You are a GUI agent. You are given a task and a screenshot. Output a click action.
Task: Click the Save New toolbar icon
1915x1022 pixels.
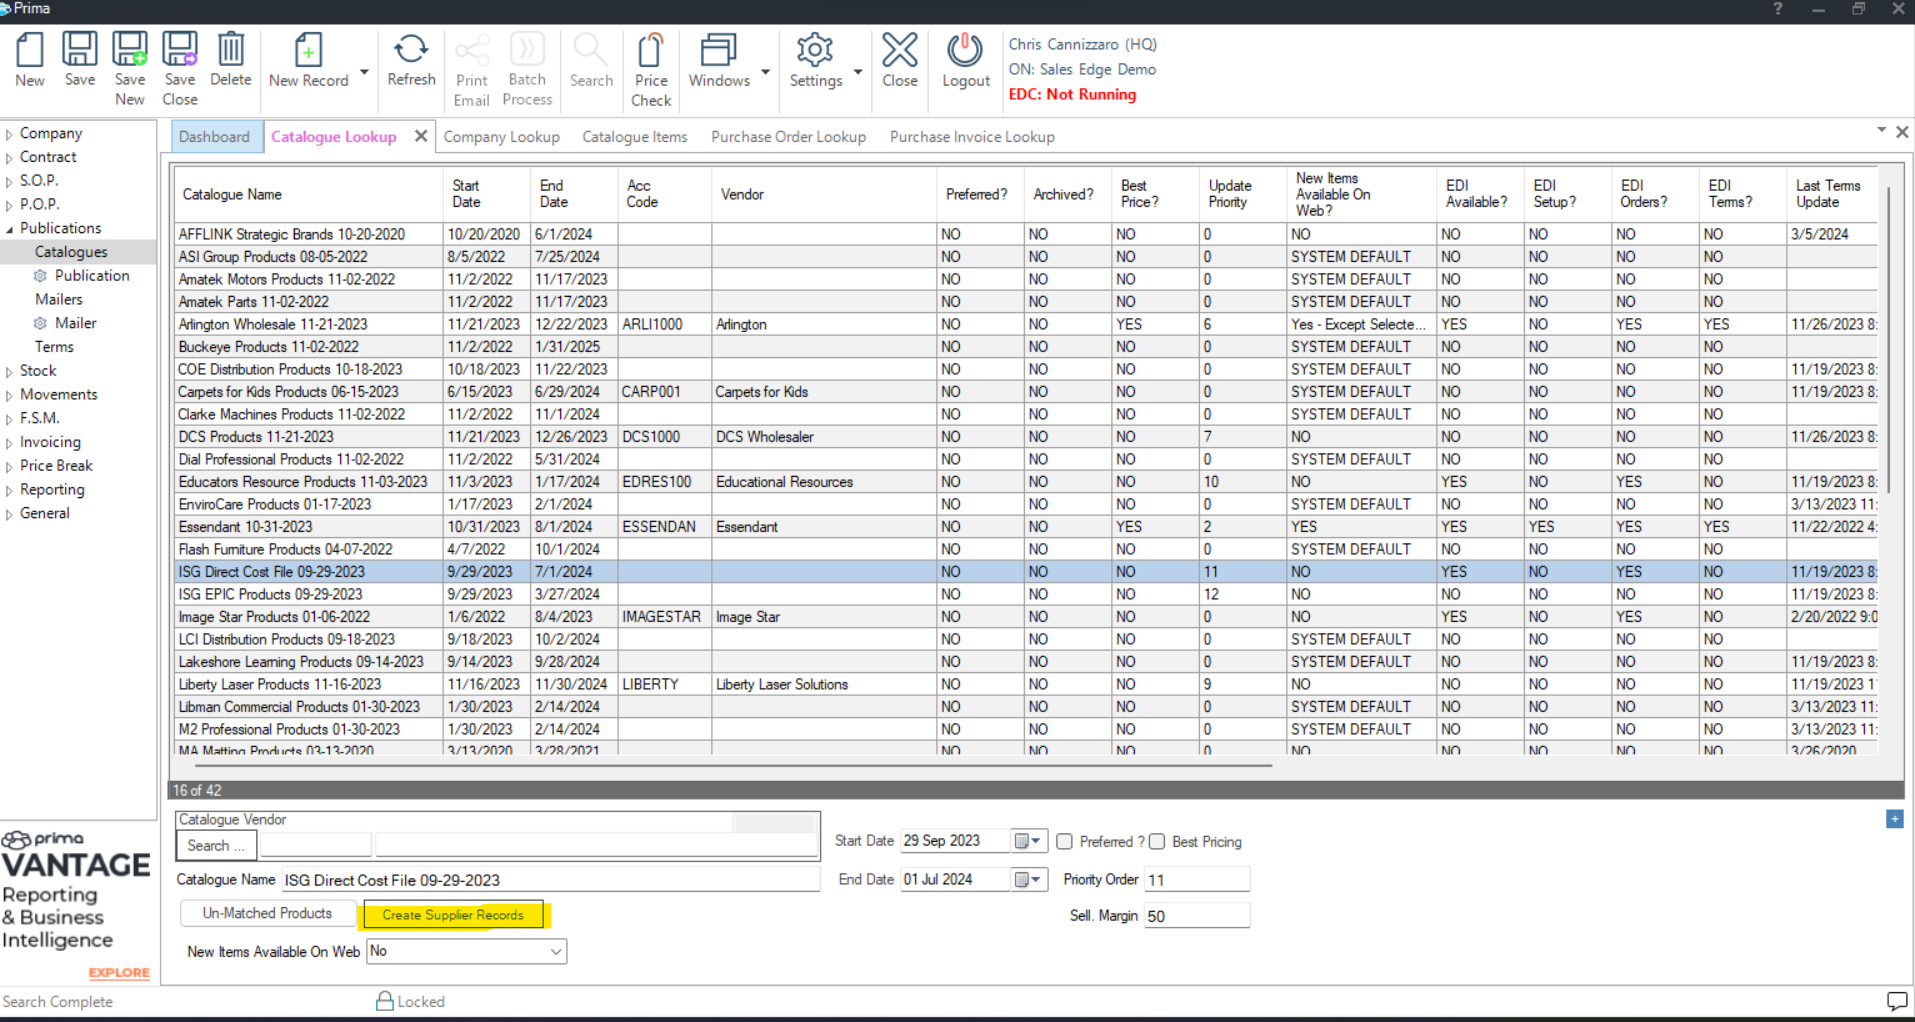130,50
